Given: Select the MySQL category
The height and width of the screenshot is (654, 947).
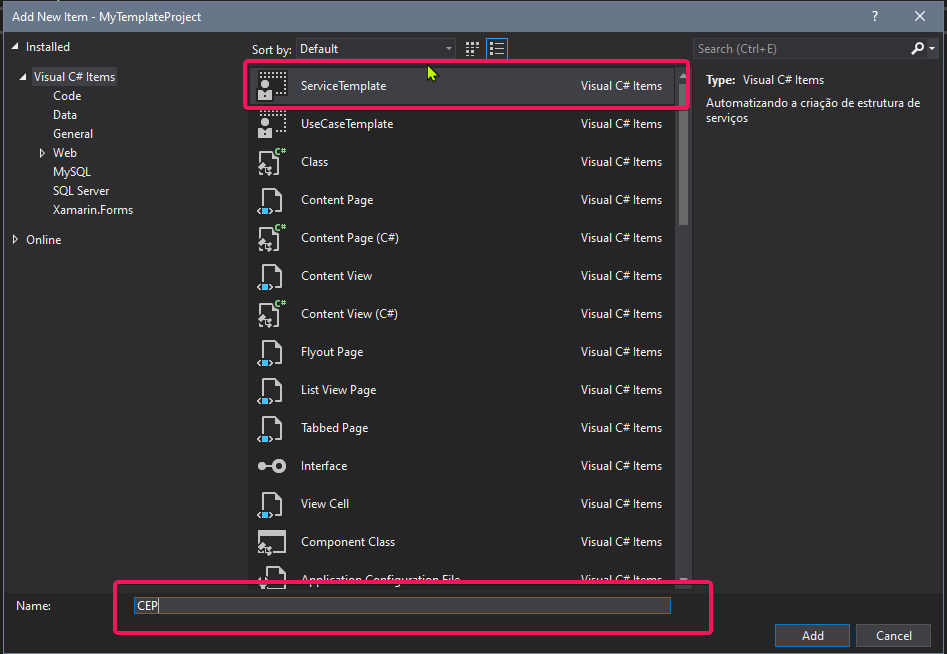Looking at the screenshot, I should click(x=72, y=172).
